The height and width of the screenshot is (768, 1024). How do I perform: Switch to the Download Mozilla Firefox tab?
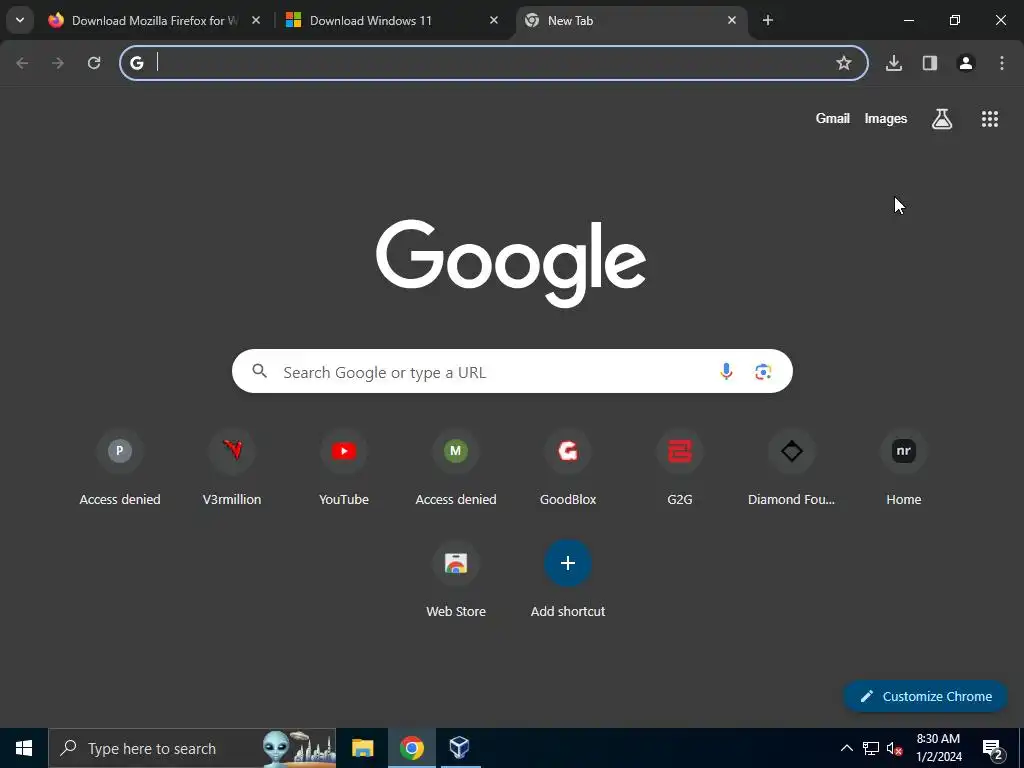pyautogui.click(x=153, y=20)
